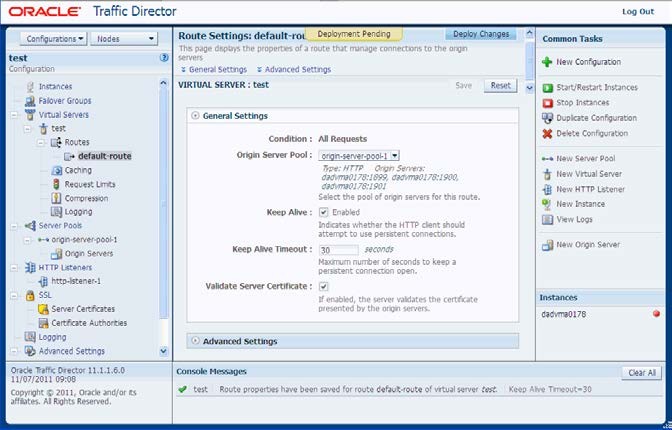Click the configuration-level Logging icon
This screenshot has height=430, width=672.
30,337
